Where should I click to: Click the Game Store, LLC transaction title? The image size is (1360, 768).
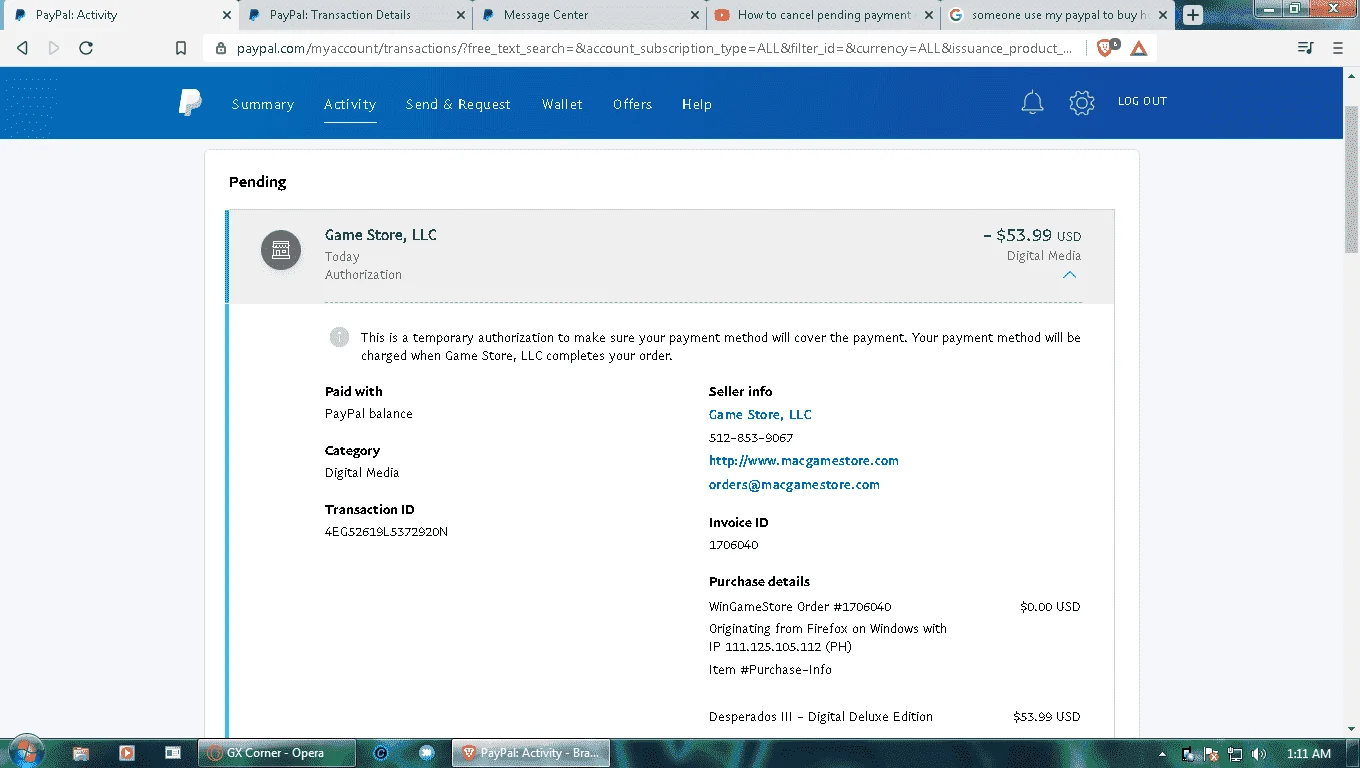381,235
